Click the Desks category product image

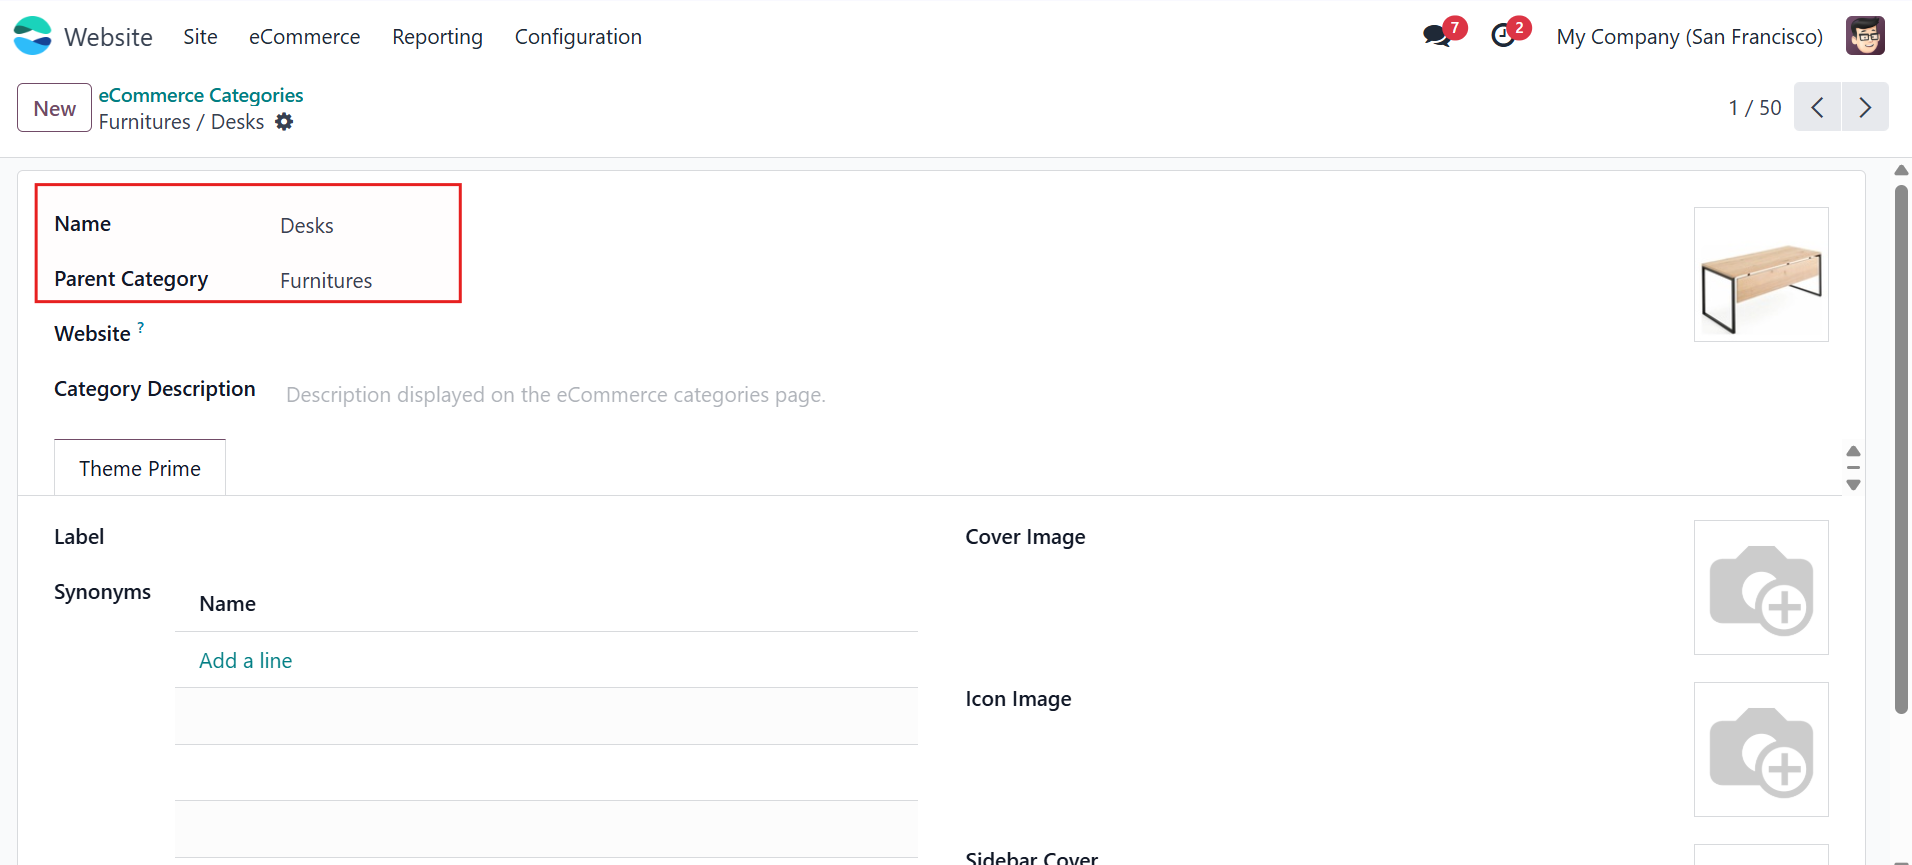click(1761, 274)
